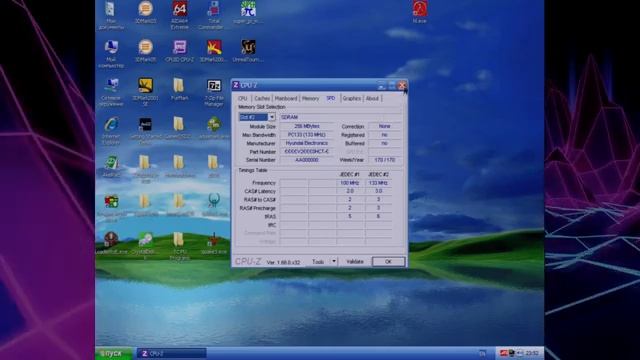Image resolution: width=640 pixels, height=360 pixels.
Task: Launch the CPUID CPU-Z desktop shortcut
Action: click(180, 51)
